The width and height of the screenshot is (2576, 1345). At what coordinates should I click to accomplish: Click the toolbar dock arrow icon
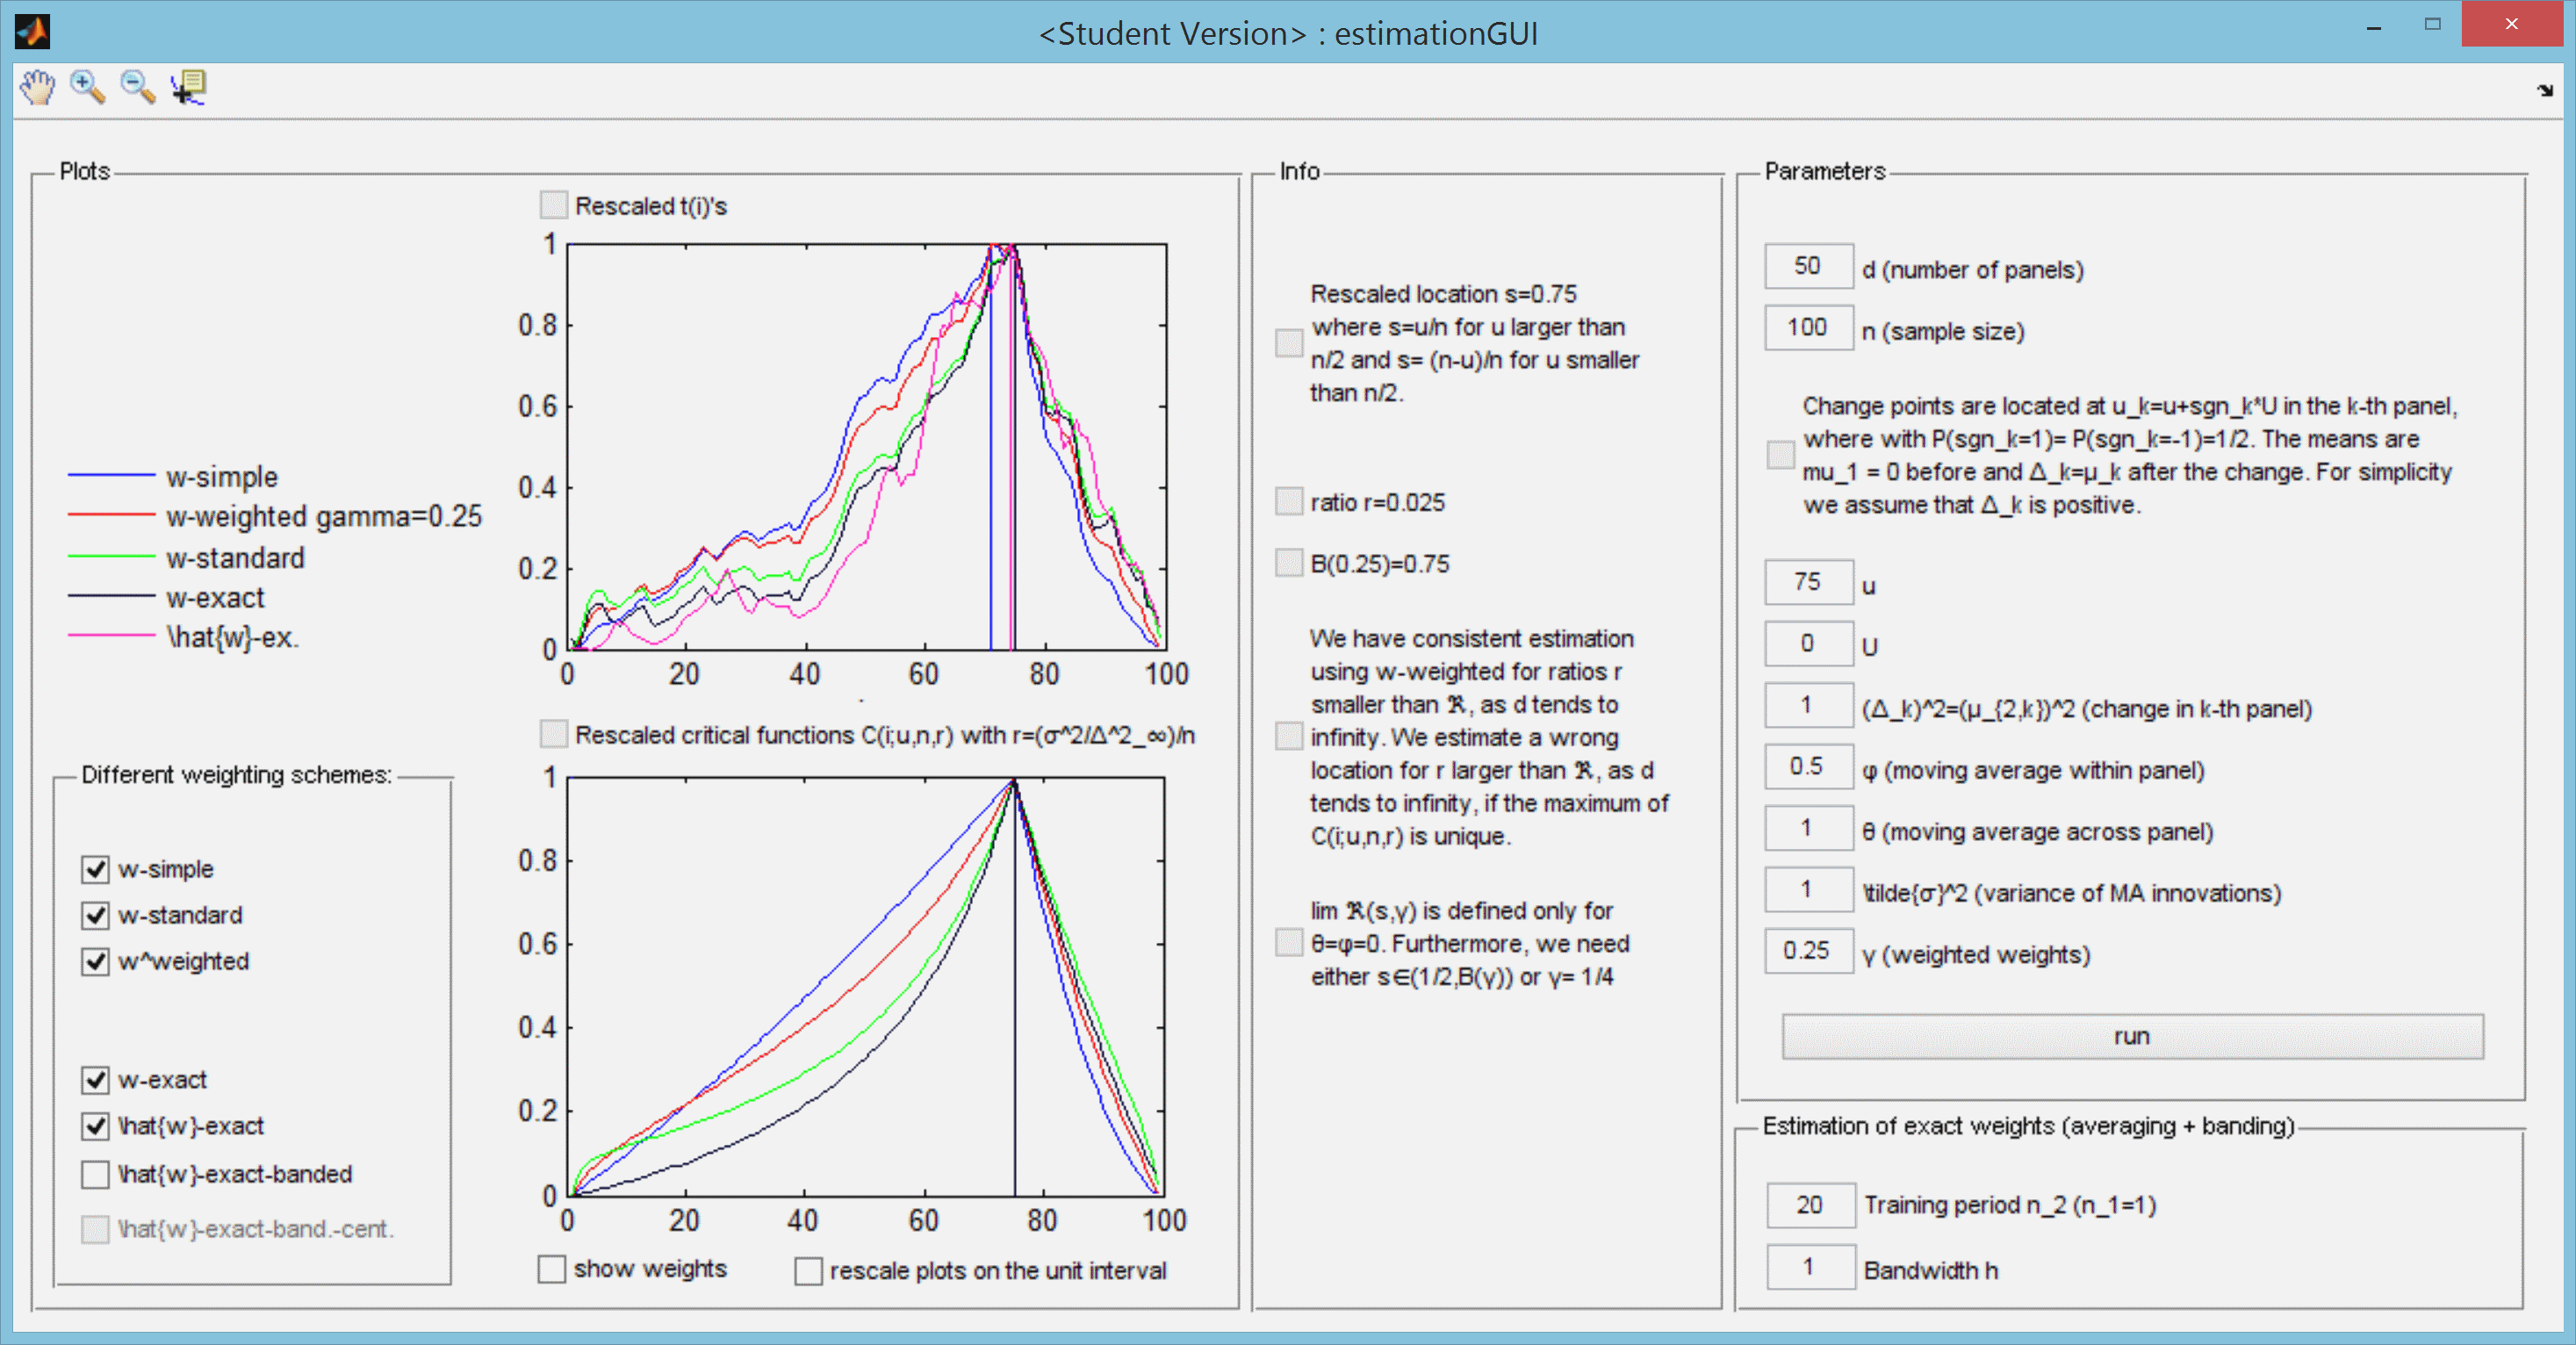(2545, 91)
